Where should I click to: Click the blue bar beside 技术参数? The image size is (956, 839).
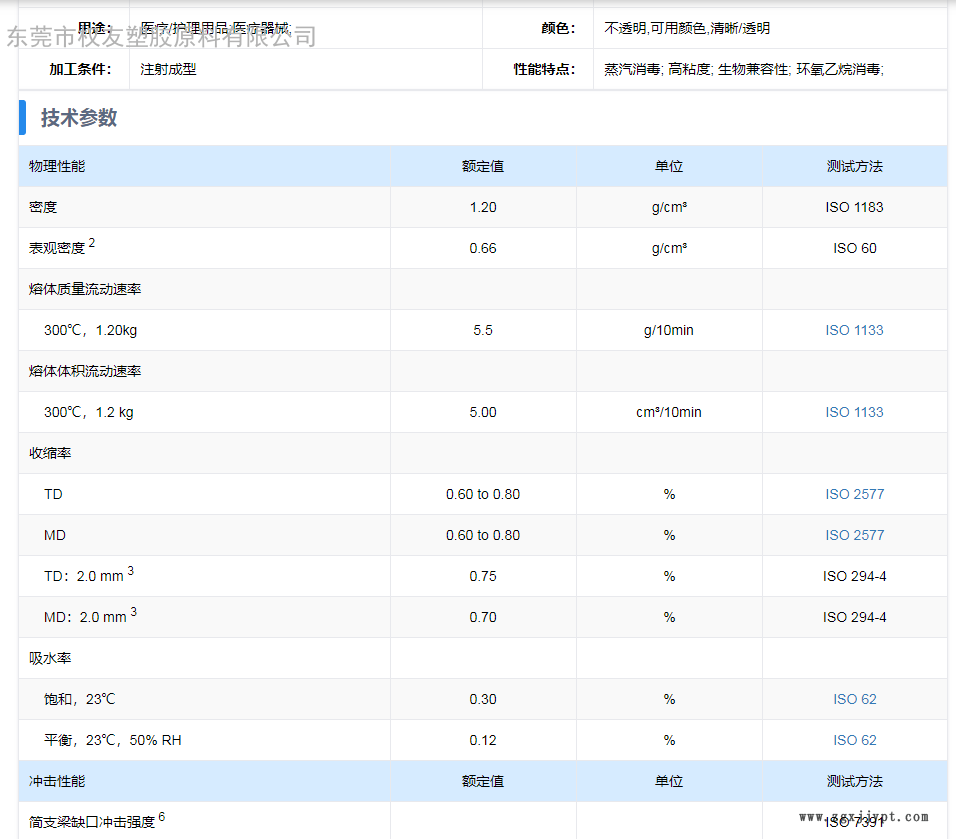tap(22, 118)
